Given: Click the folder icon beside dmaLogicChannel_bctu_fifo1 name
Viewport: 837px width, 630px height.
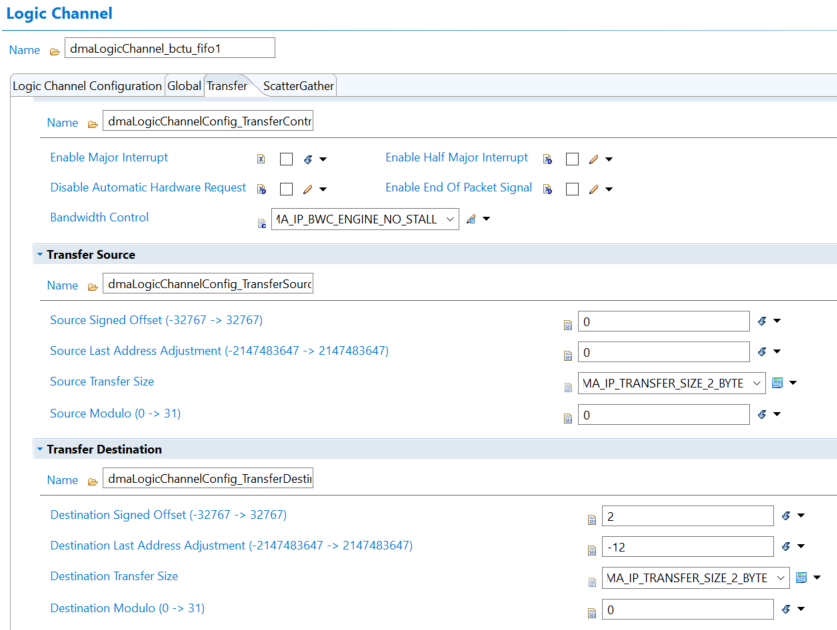Looking at the screenshot, I should tap(54, 50).
